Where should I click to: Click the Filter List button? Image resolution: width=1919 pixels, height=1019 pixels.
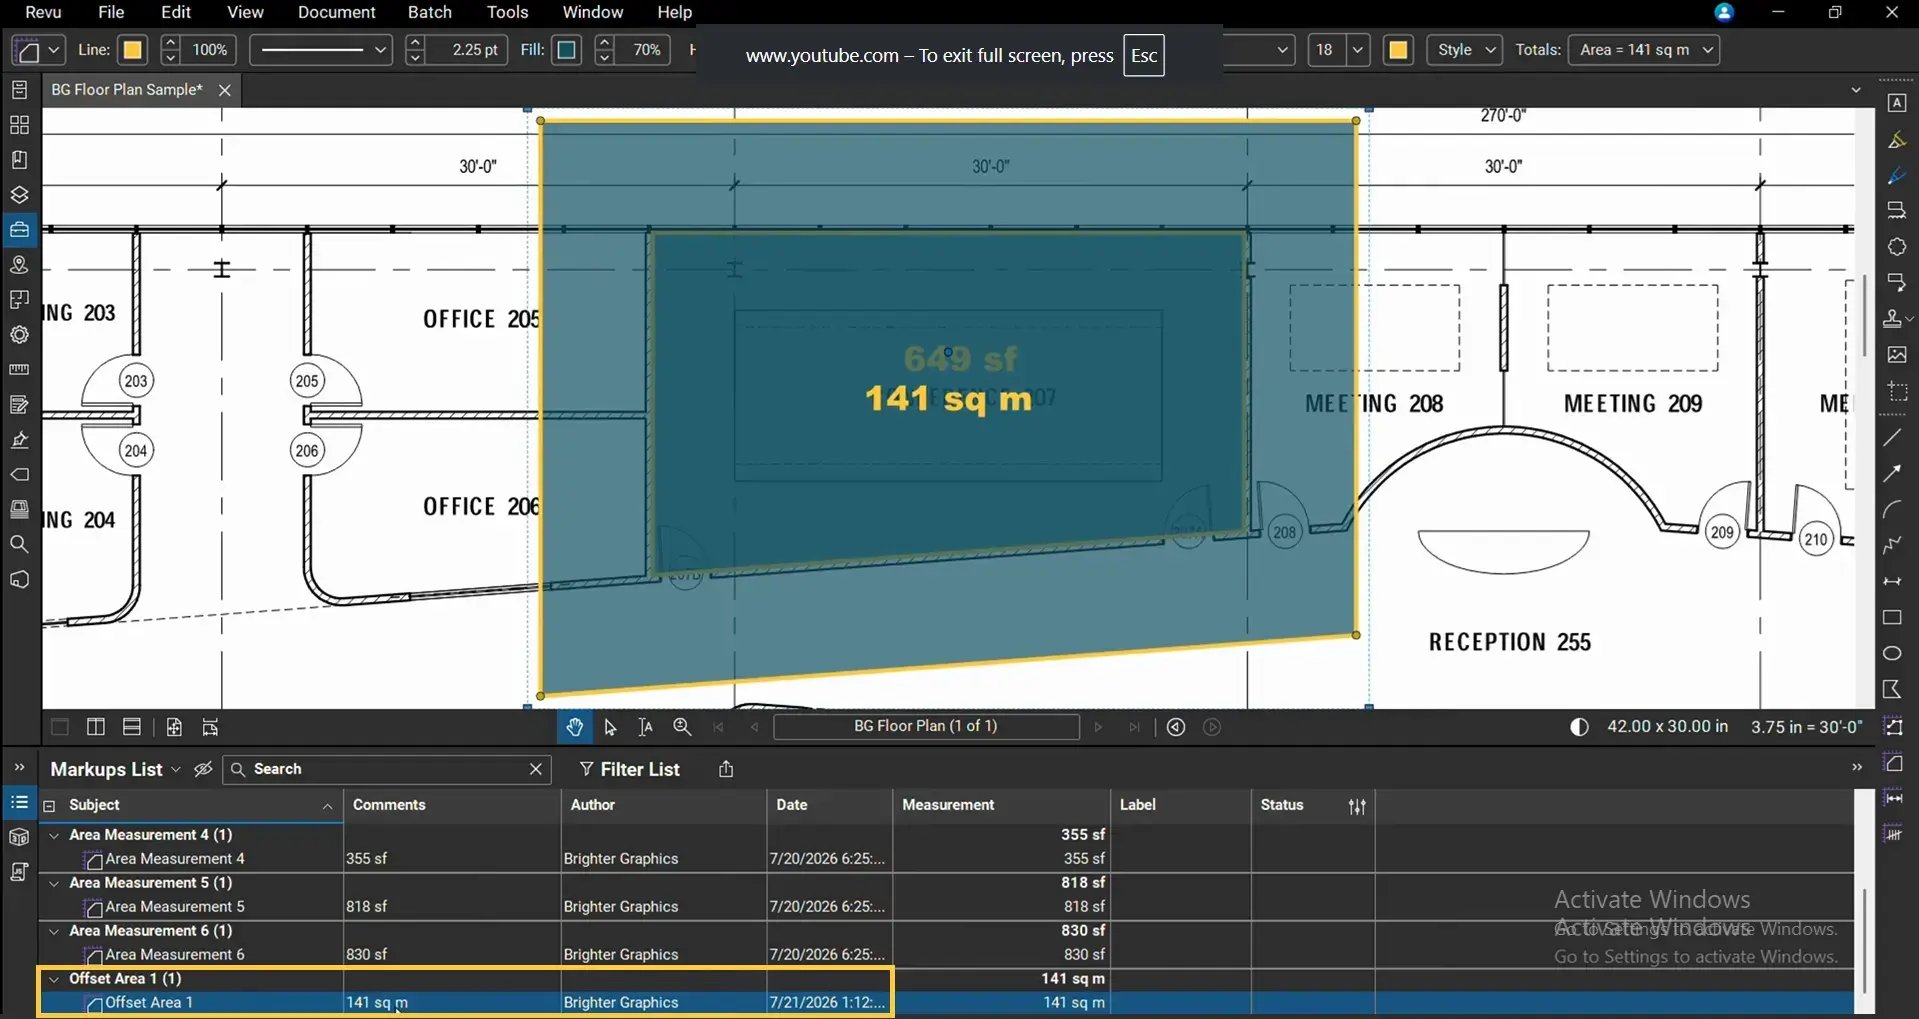tap(629, 769)
